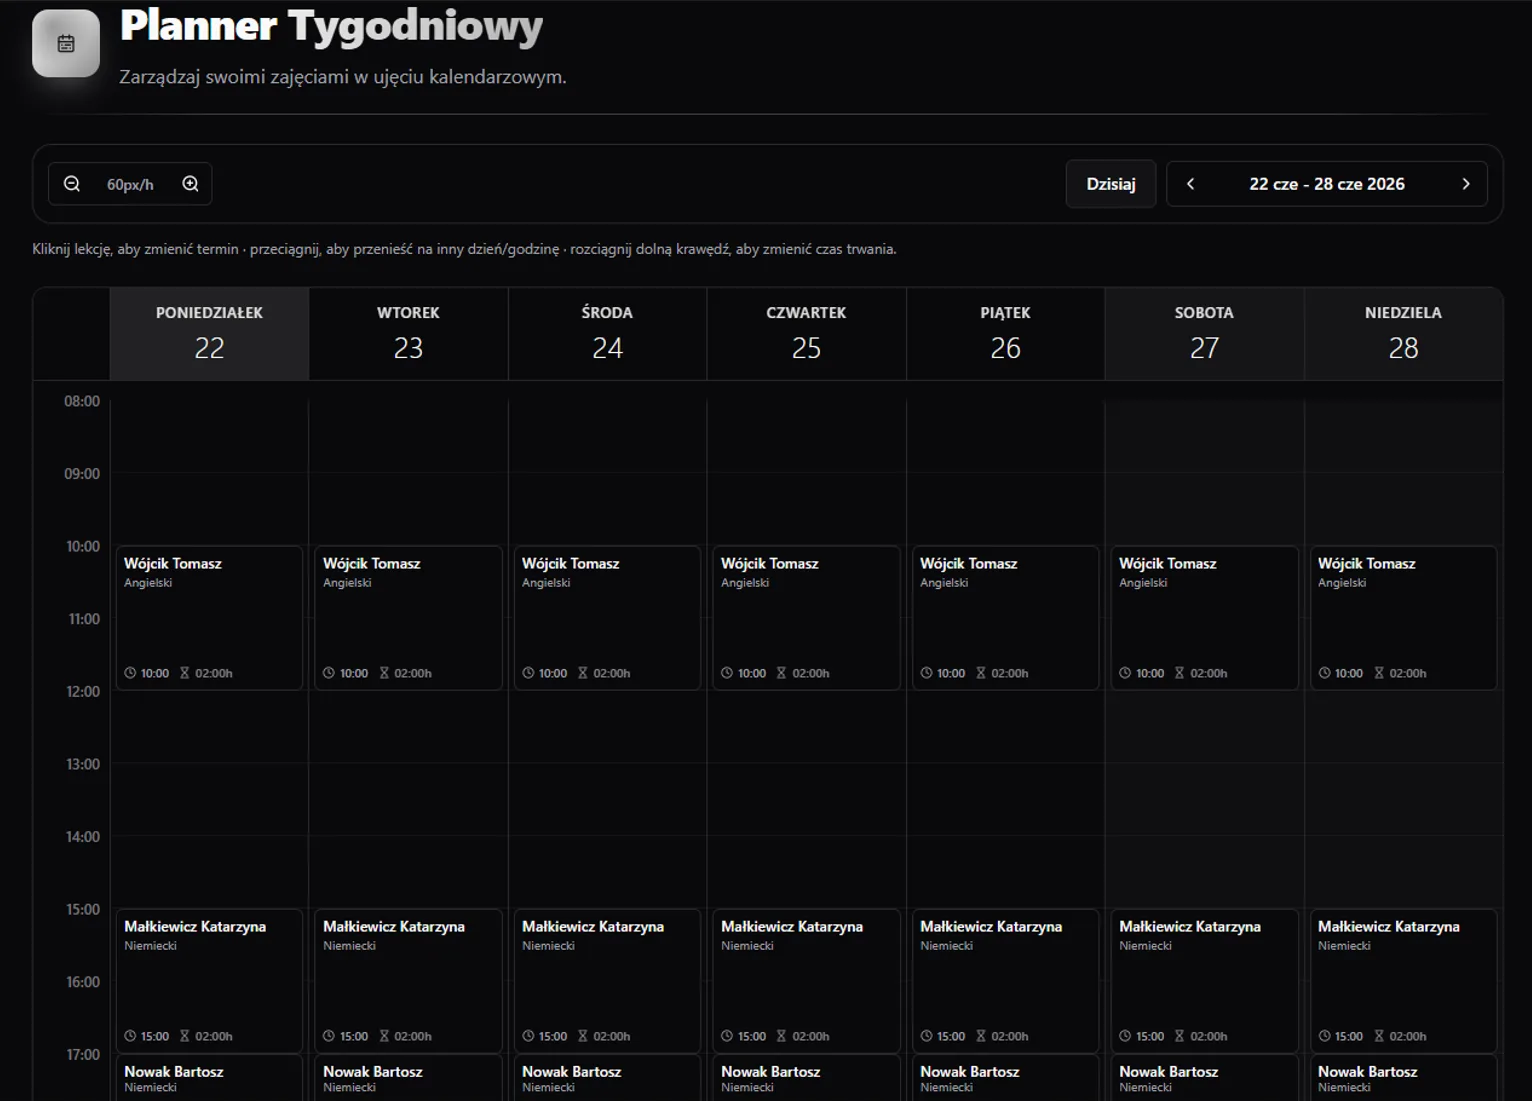Click the 22 cze - 28 cze 2026 date range
Image resolution: width=1532 pixels, height=1101 pixels.
tap(1327, 184)
